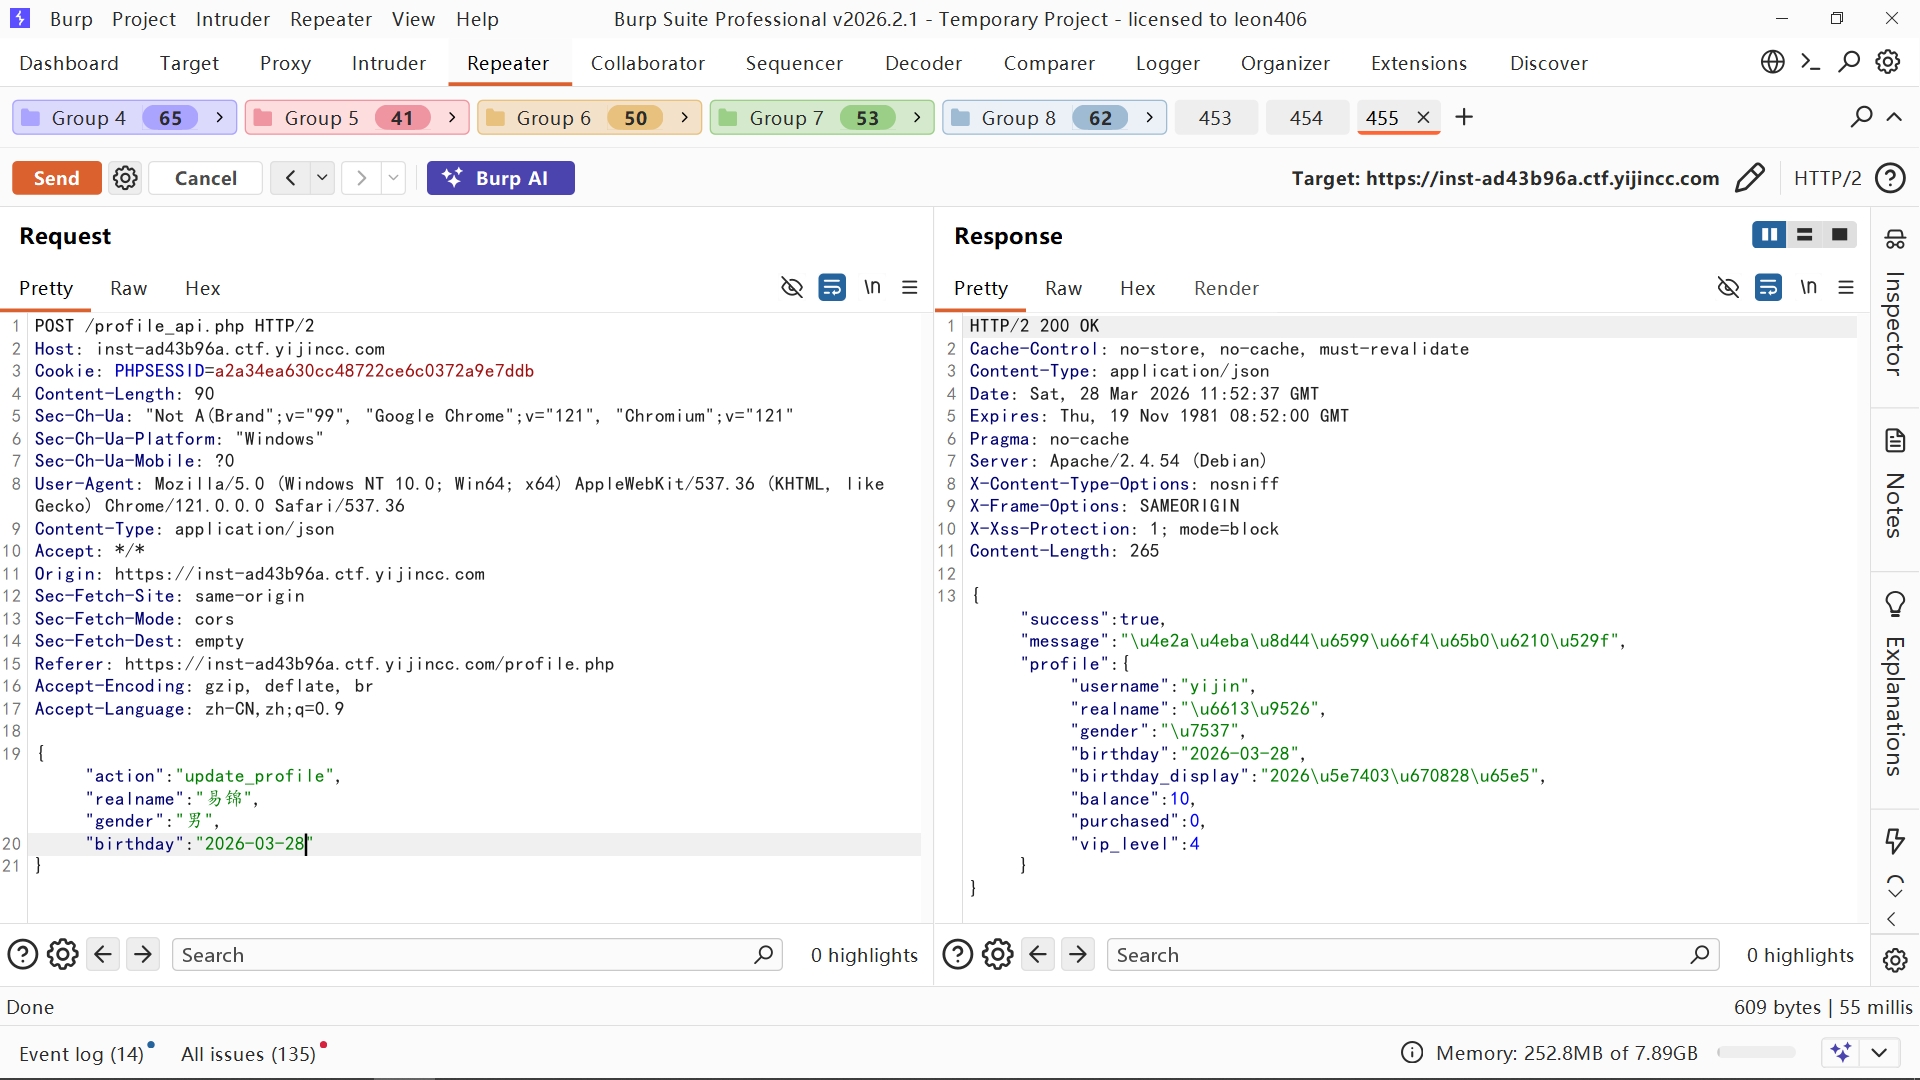Edit target with the pencil icon

[x=1750, y=178]
